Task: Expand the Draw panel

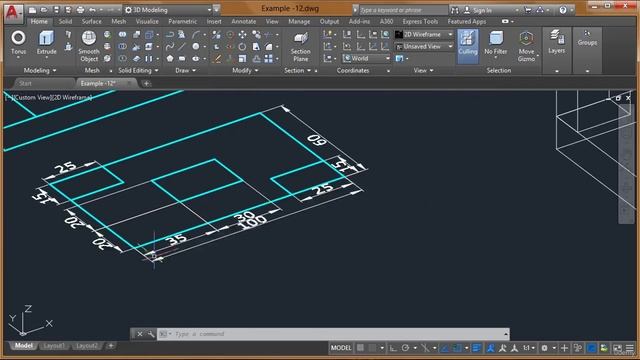Action: (185, 71)
